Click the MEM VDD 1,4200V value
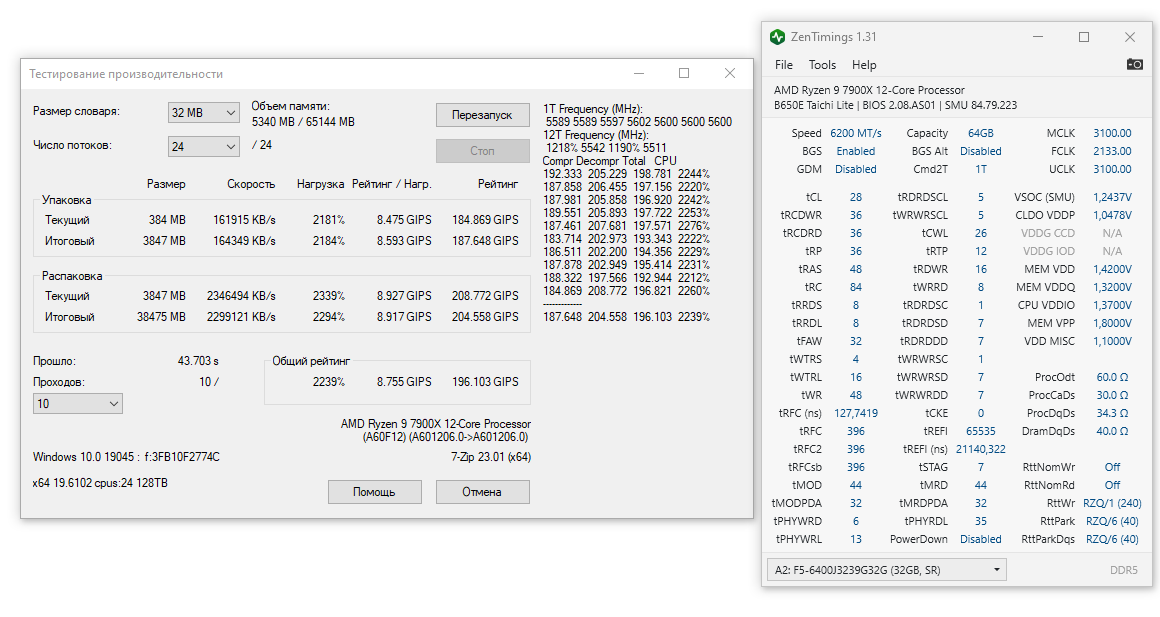Image resolution: width=1160 pixels, height=617 pixels. click(x=1112, y=269)
